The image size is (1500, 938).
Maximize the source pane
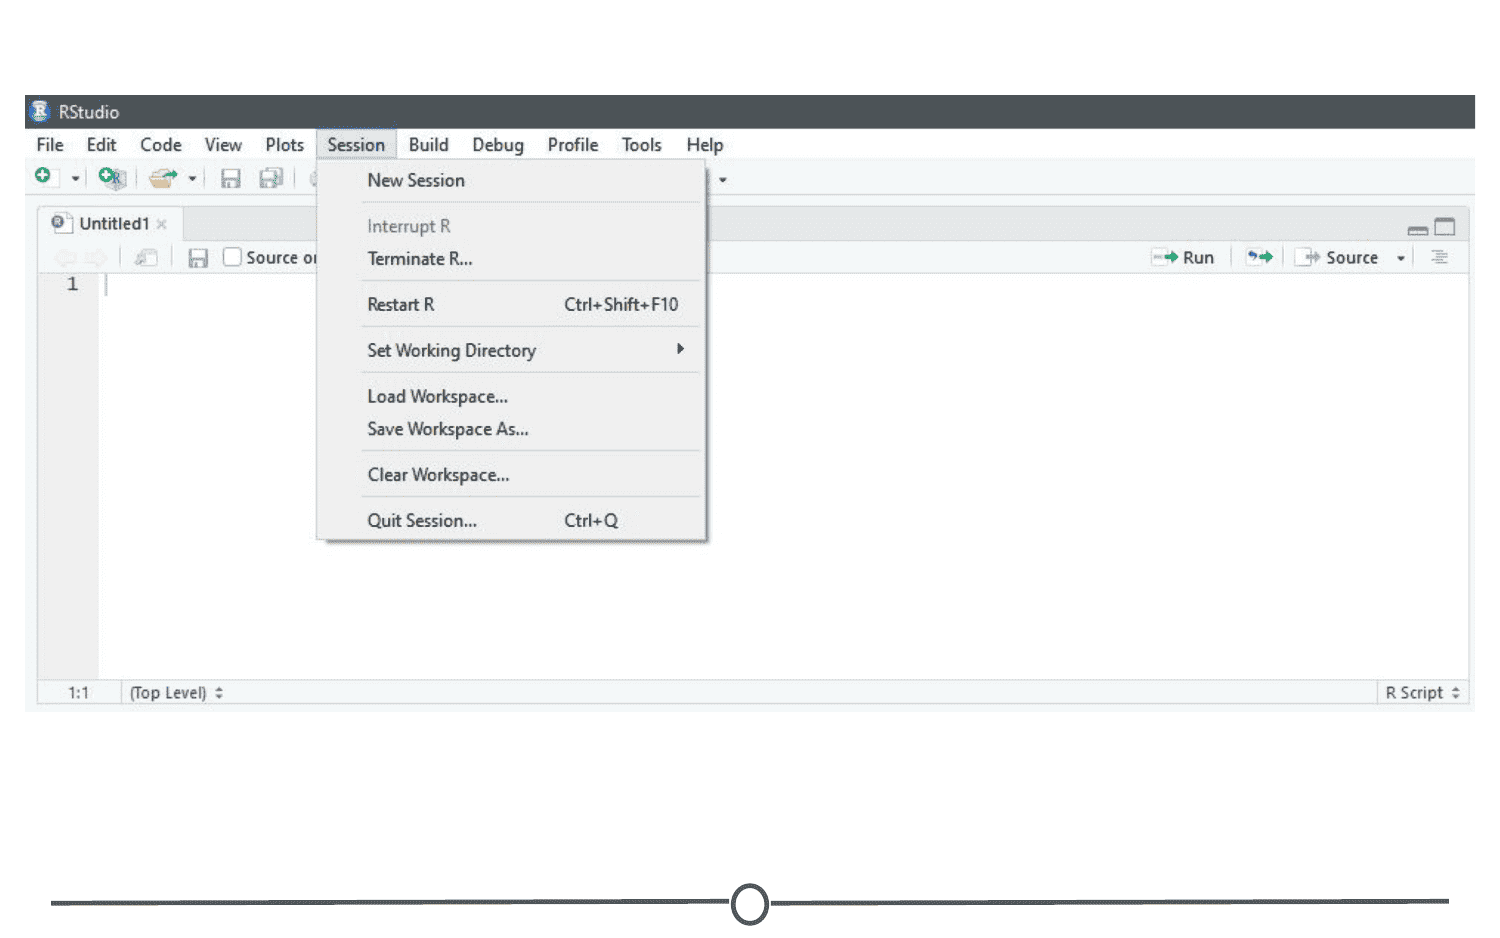click(1445, 227)
